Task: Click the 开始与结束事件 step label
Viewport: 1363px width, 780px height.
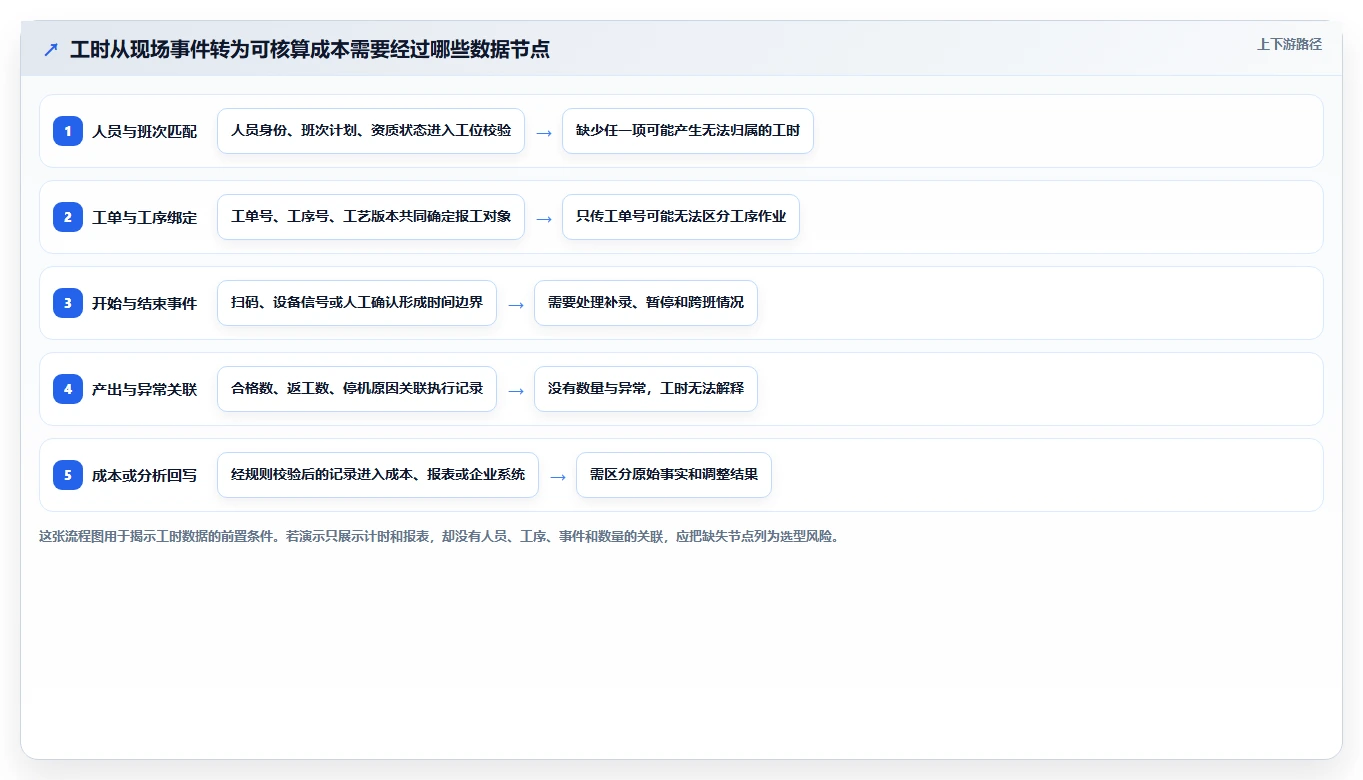Action: (x=145, y=303)
